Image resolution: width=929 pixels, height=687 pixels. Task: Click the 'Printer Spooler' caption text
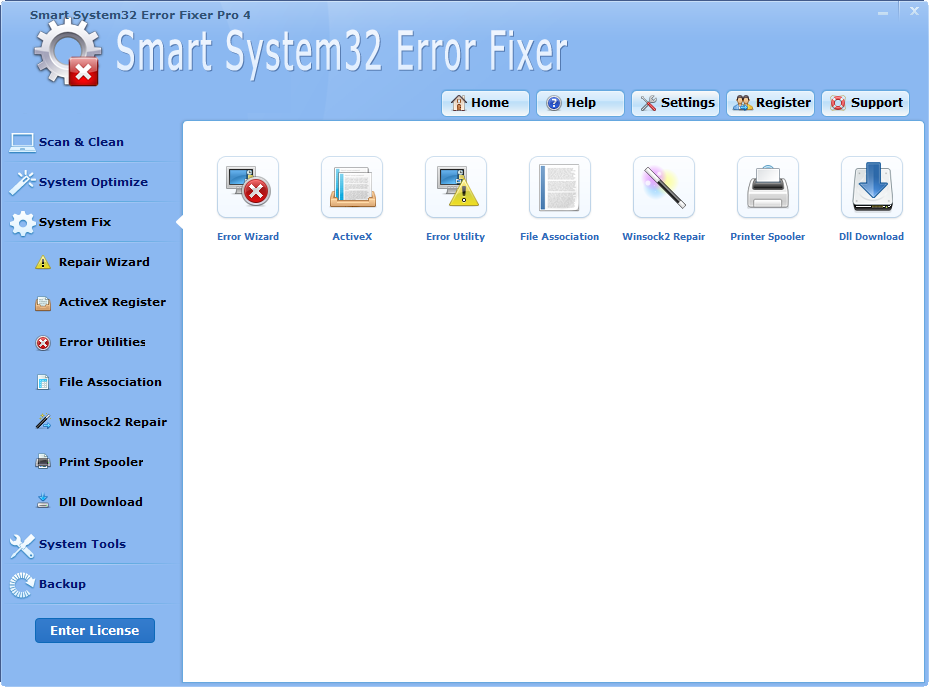point(768,237)
